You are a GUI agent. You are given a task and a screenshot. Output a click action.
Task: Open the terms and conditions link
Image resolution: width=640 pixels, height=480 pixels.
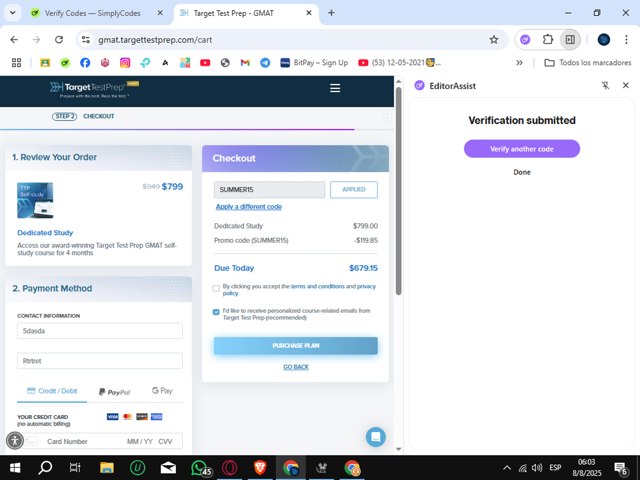318,286
